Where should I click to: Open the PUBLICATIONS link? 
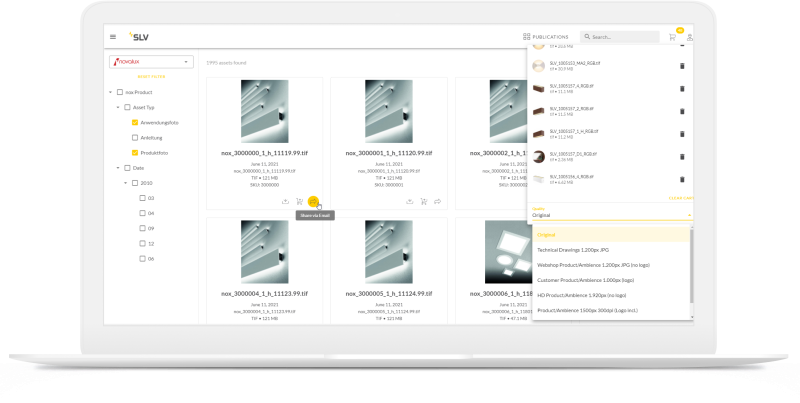[x=550, y=37]
